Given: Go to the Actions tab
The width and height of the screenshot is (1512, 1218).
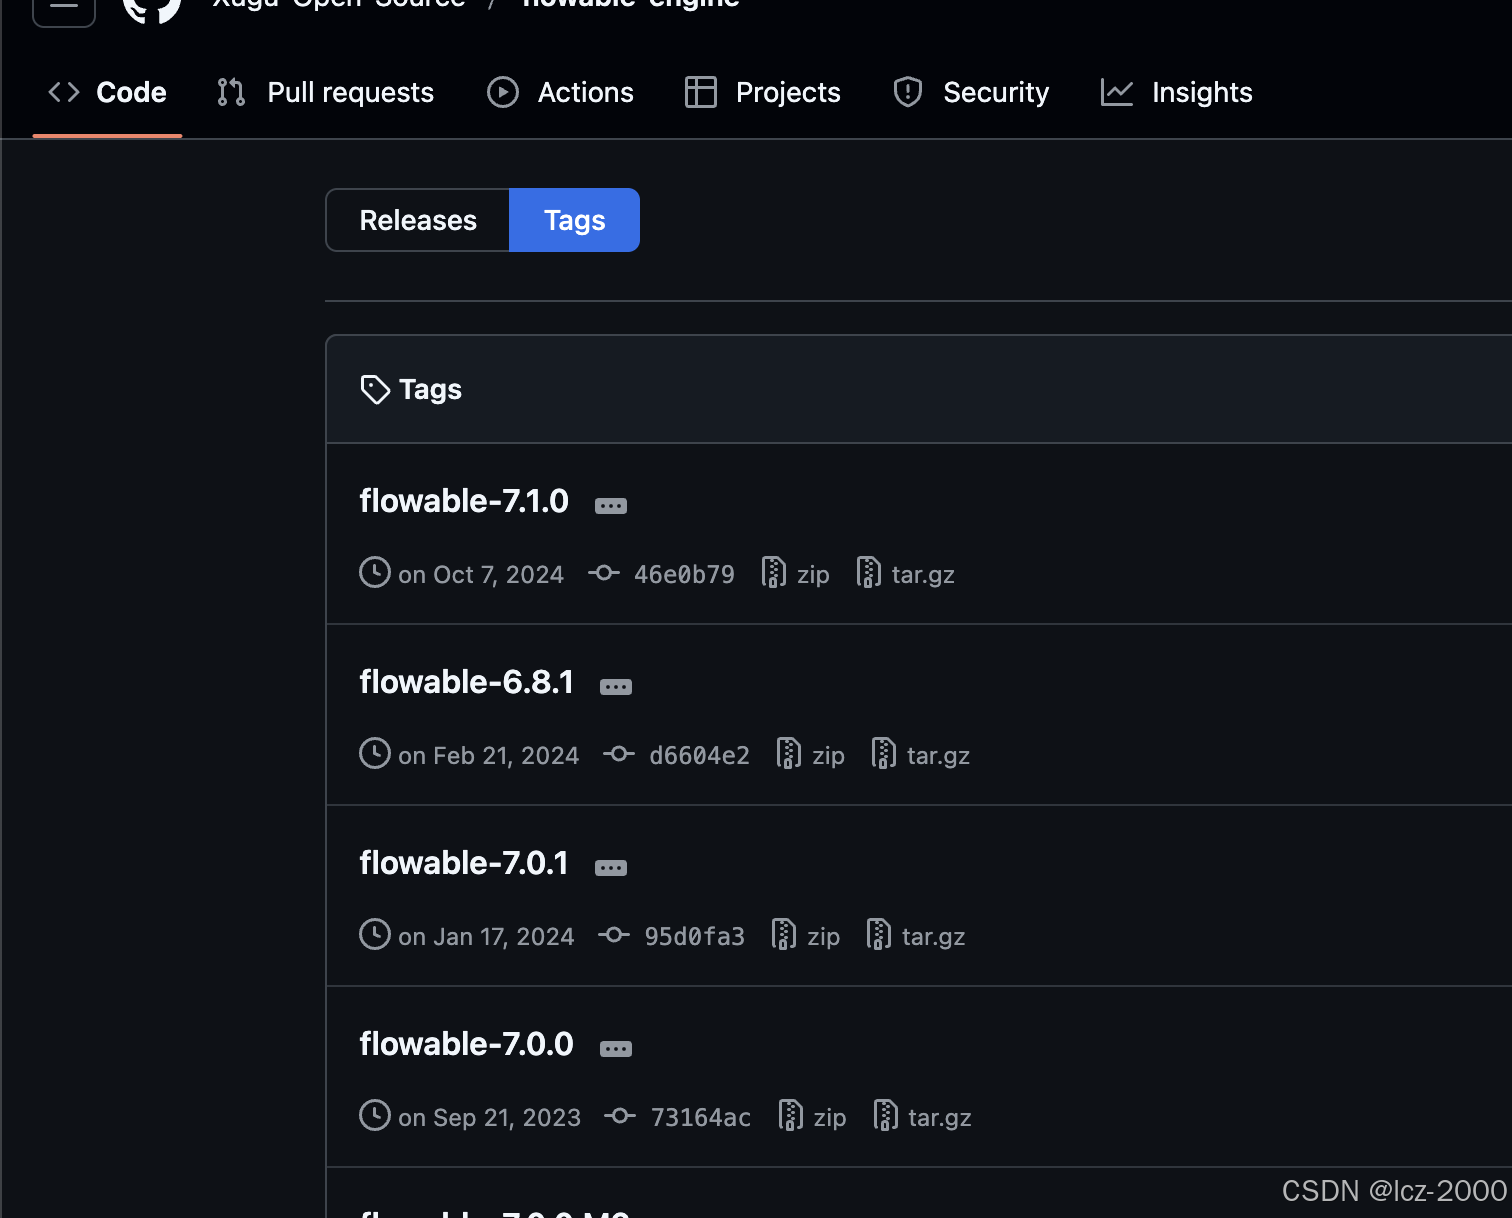Looking at the screenshot, I should coord(561,92).
